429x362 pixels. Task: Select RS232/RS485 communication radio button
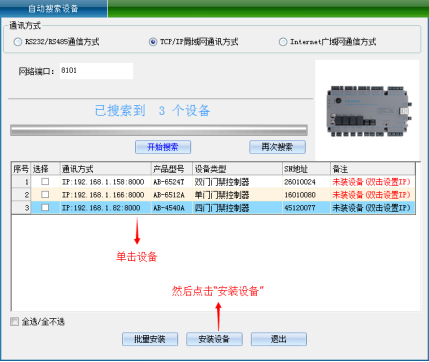(17, 42)
